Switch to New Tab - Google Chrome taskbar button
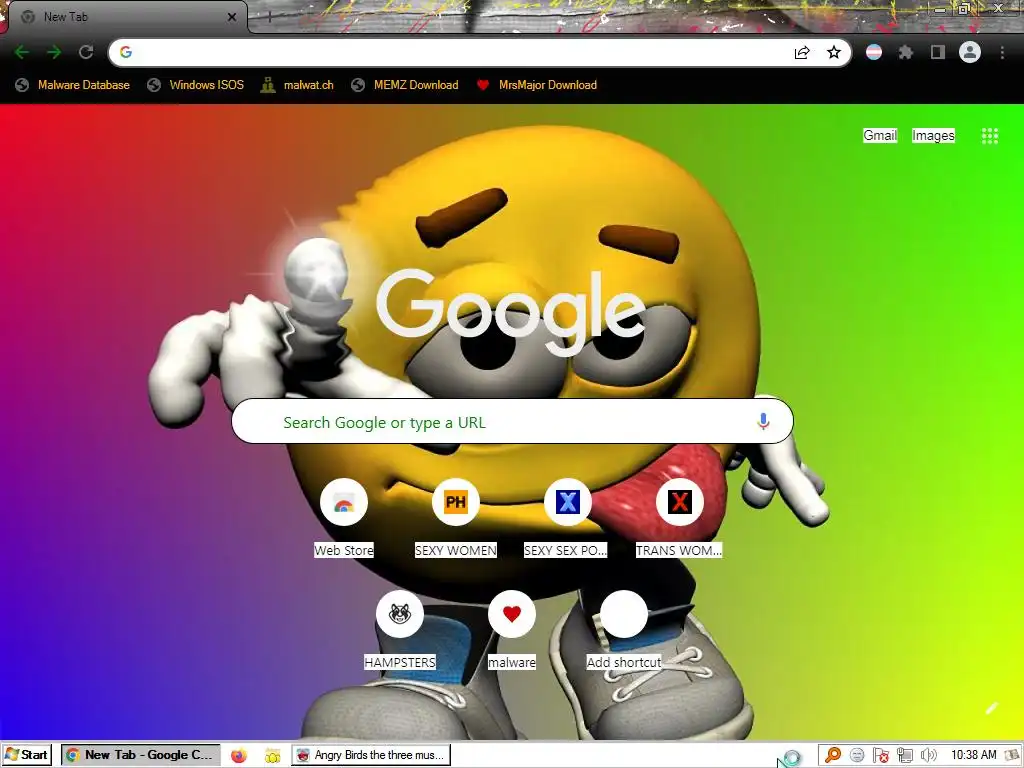This screenshot has height=768, width=1024. (141, 755)
